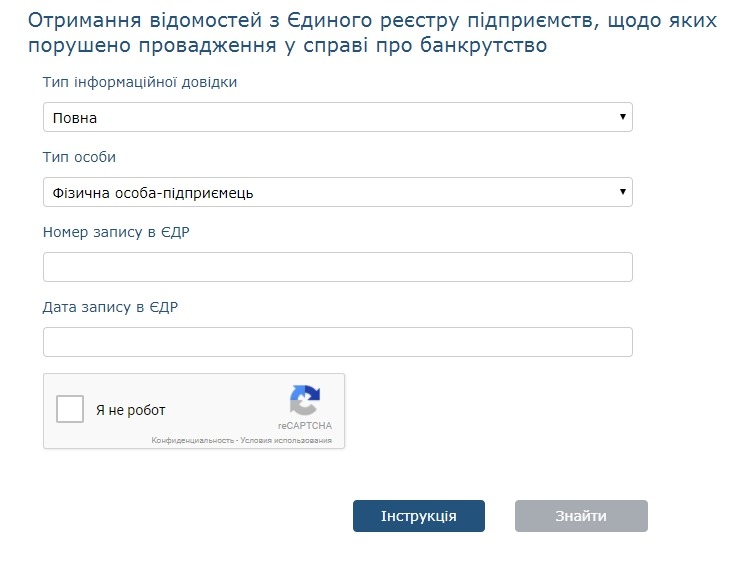This screenshot has height=575, width=738.
Task: Click the "Номер запису в ЄДР" label
Action: (x=116, y=232)
